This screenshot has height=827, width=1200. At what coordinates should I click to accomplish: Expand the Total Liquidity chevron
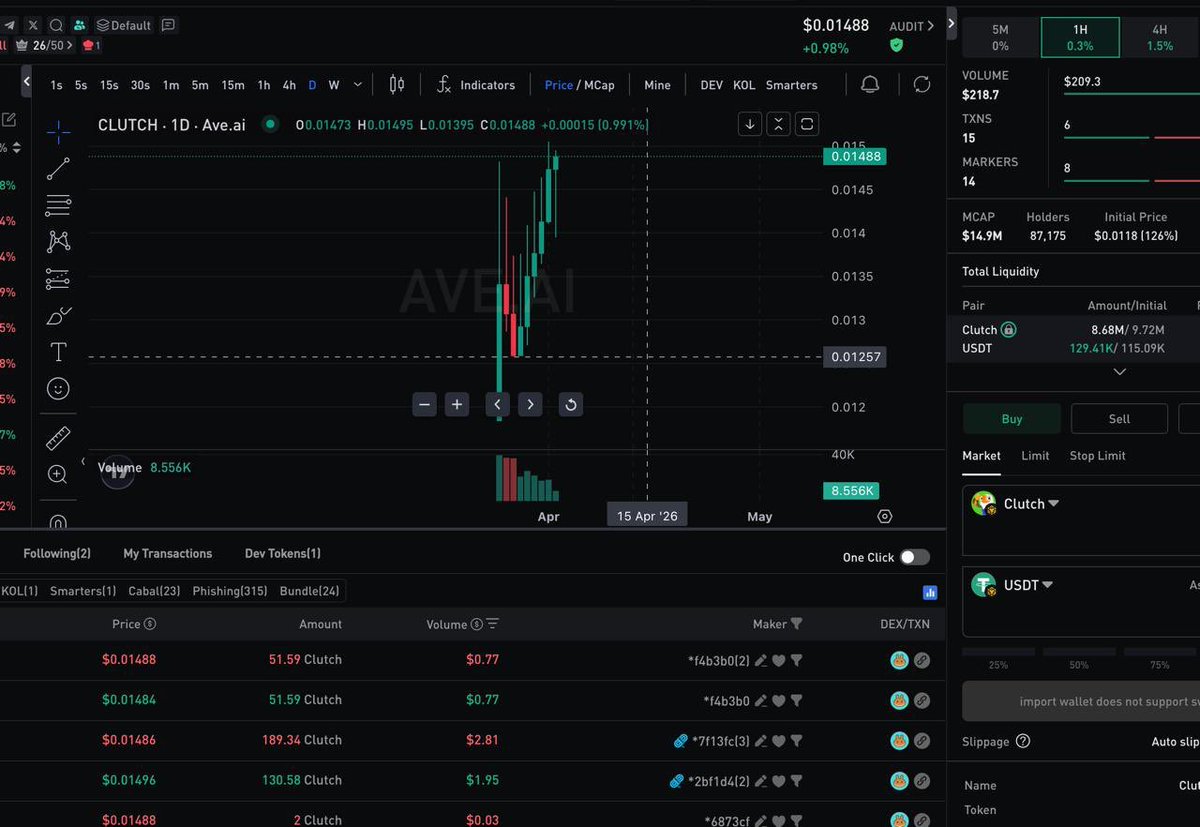tap(1120, 372)
